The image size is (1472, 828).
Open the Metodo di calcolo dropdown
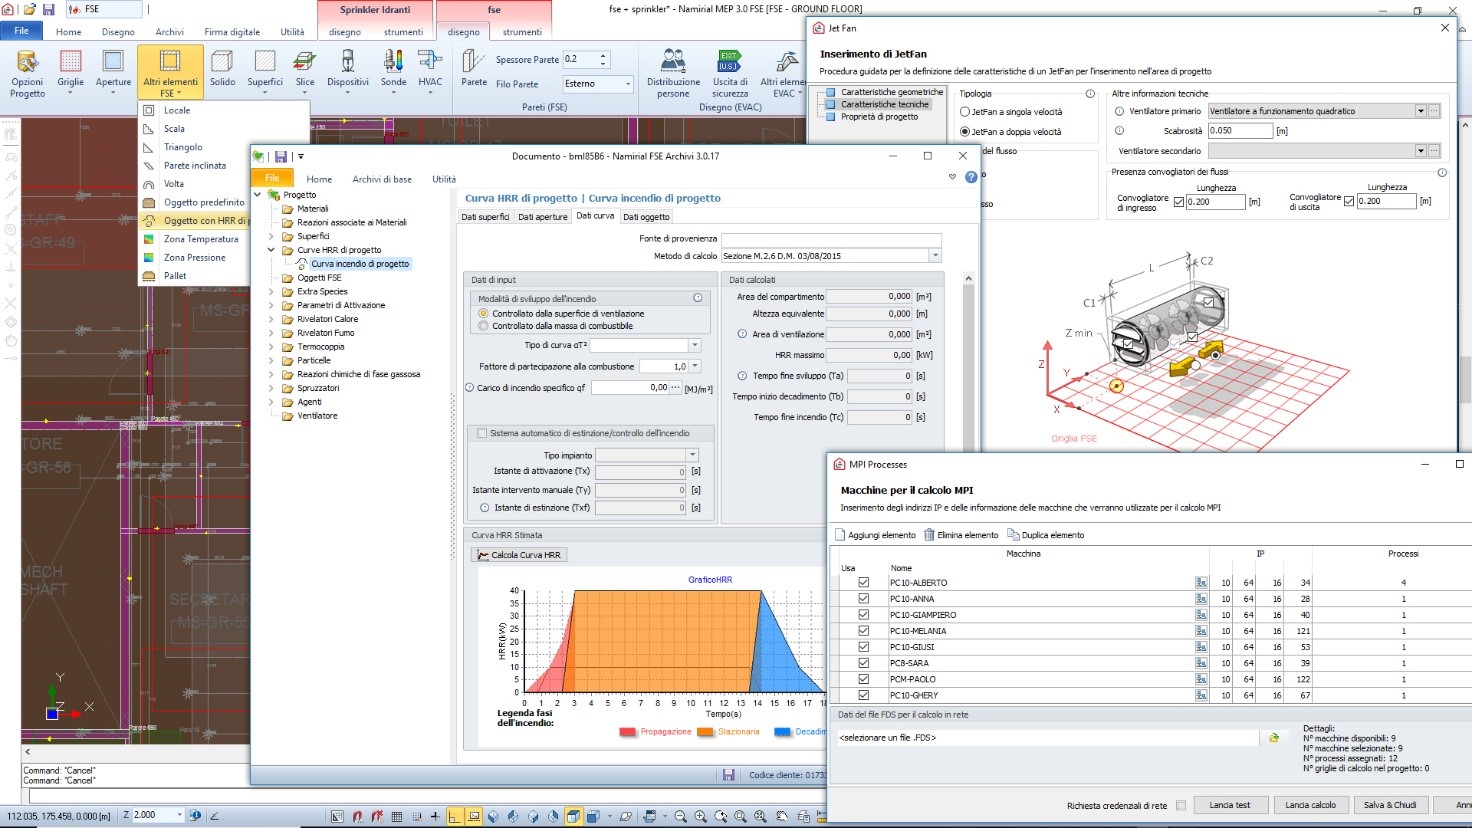click(935, 256)
